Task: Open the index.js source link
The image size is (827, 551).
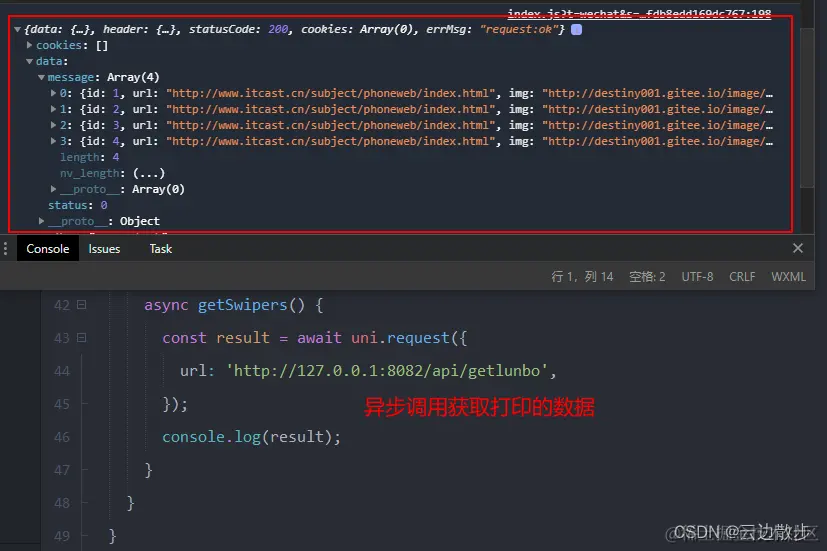Action: click(639, 13)
